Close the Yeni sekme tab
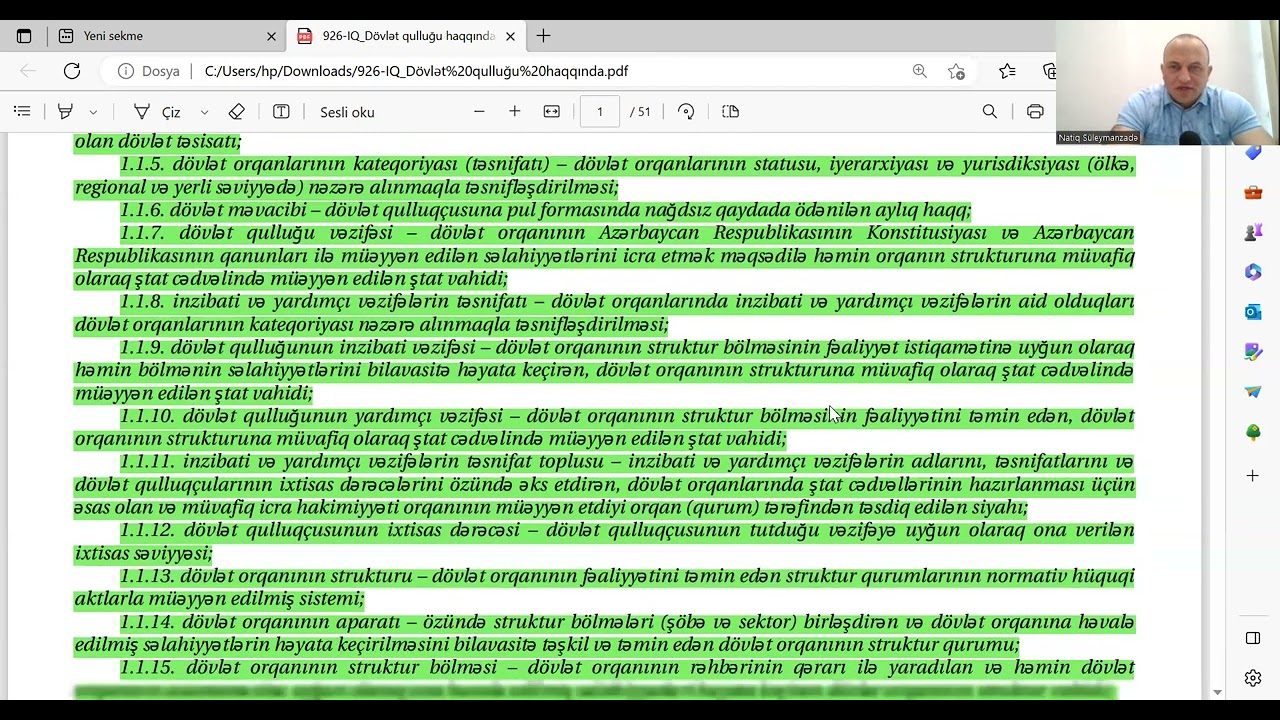The width and height of the screenshot is (1280, 720). 271,36
